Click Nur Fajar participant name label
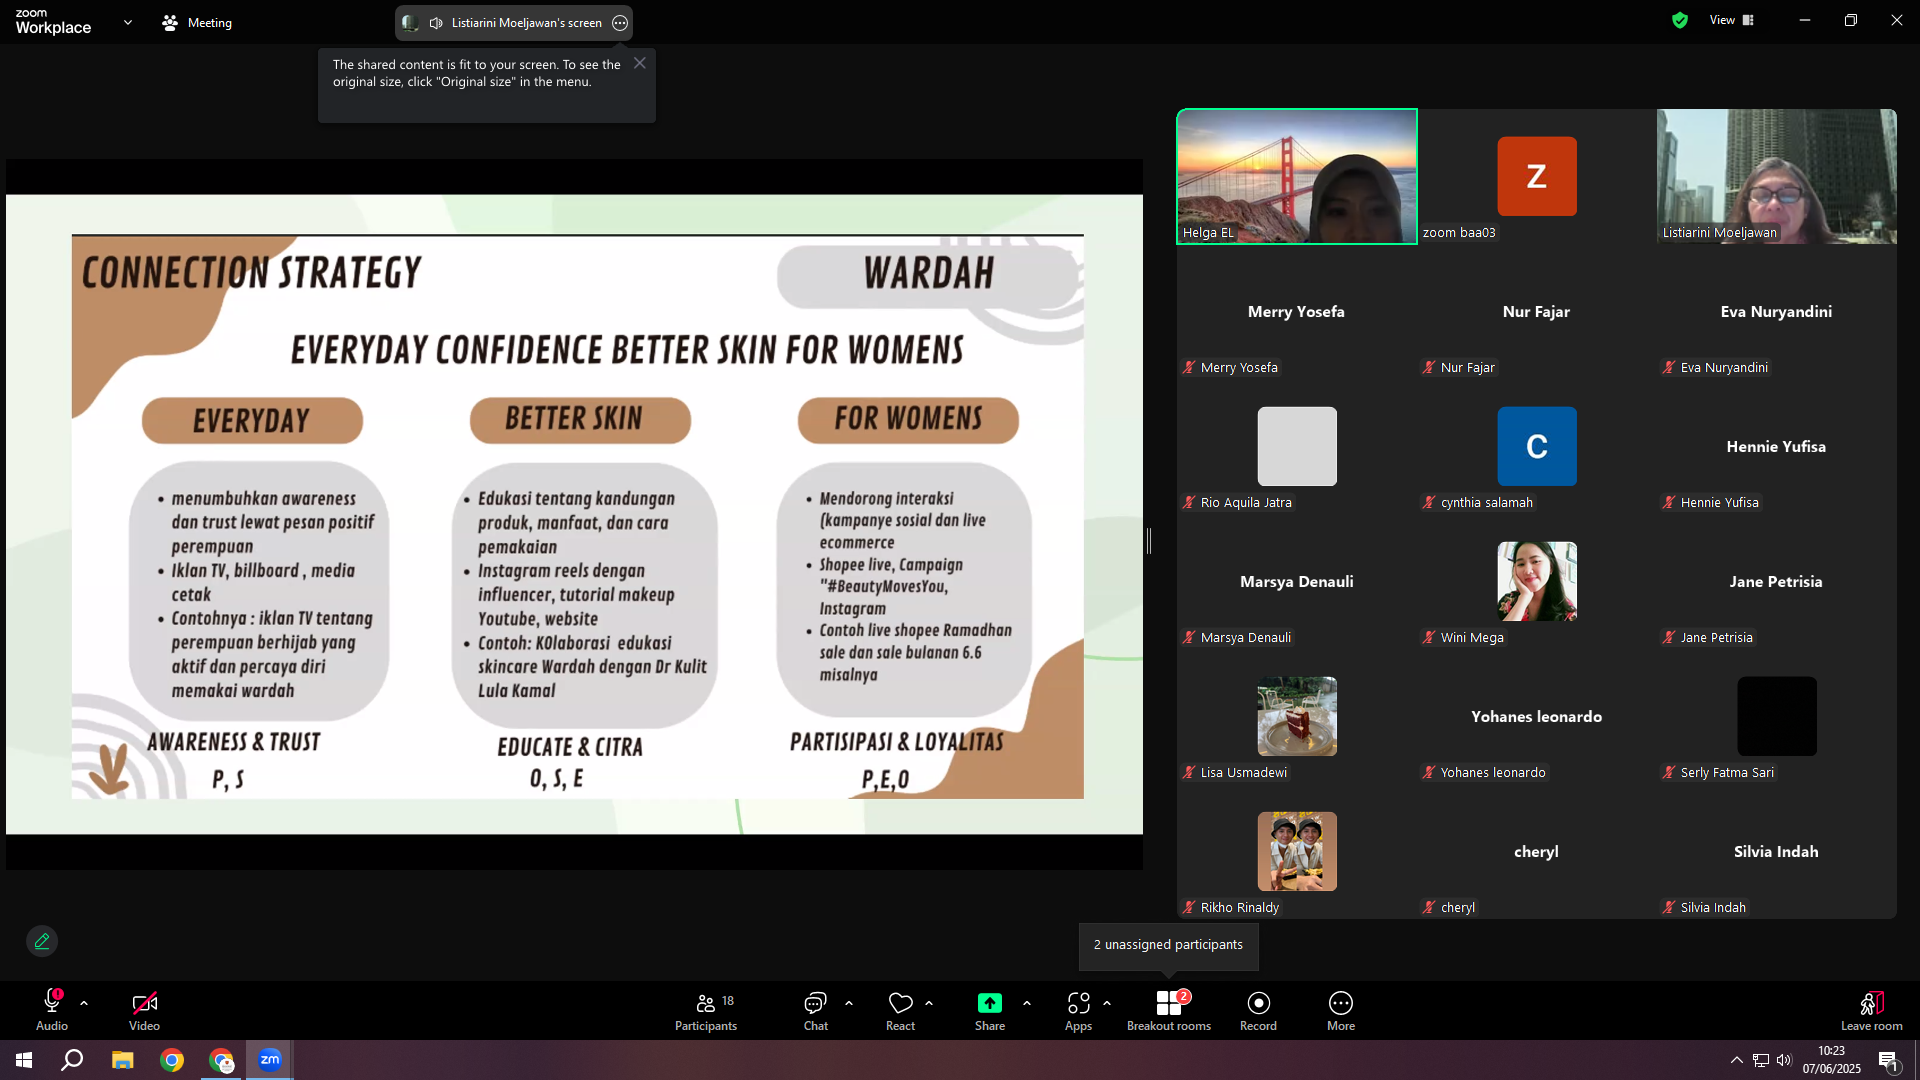 tap(1468, 368)
